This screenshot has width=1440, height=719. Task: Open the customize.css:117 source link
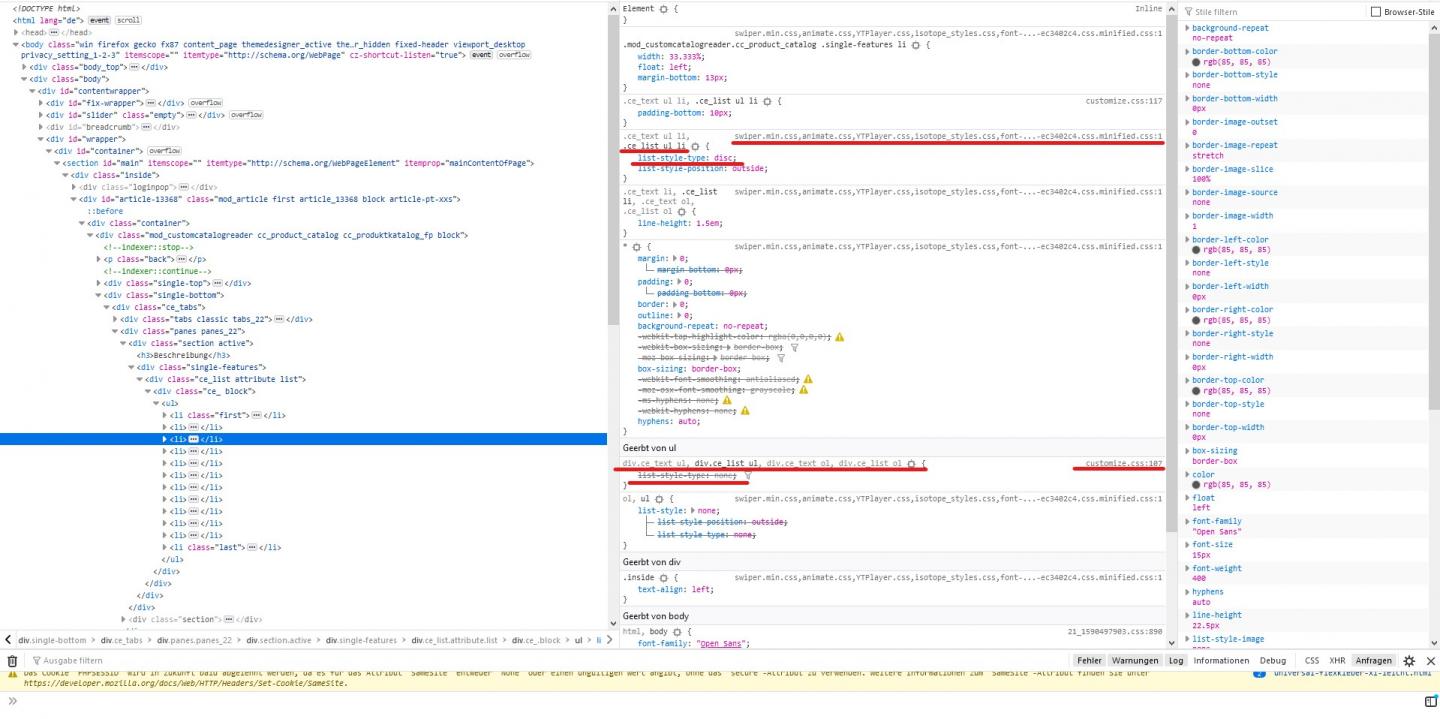[x=1123, y=101]
